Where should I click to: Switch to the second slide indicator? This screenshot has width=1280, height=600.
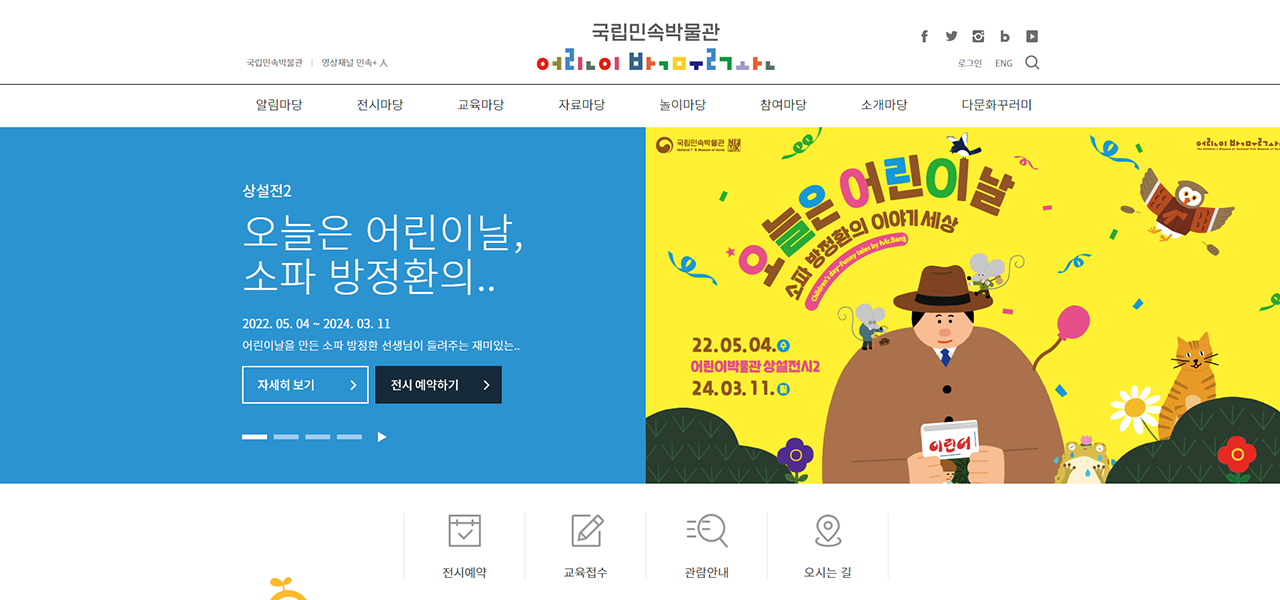286,437
